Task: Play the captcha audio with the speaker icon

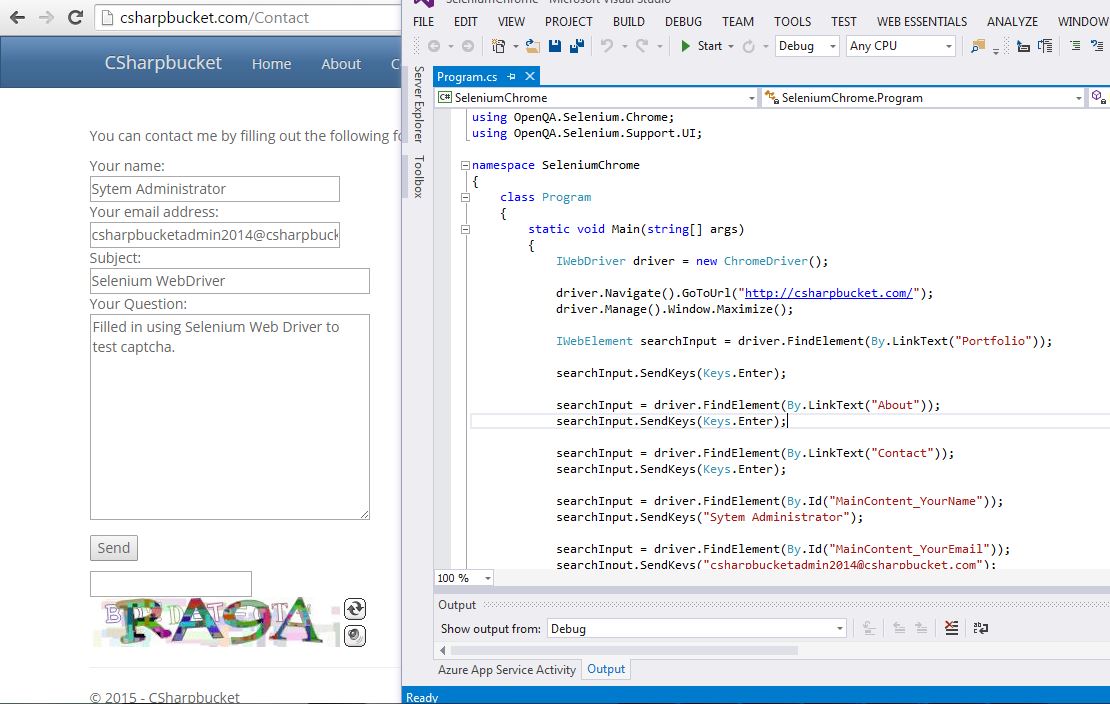Action: coord(355,635)
